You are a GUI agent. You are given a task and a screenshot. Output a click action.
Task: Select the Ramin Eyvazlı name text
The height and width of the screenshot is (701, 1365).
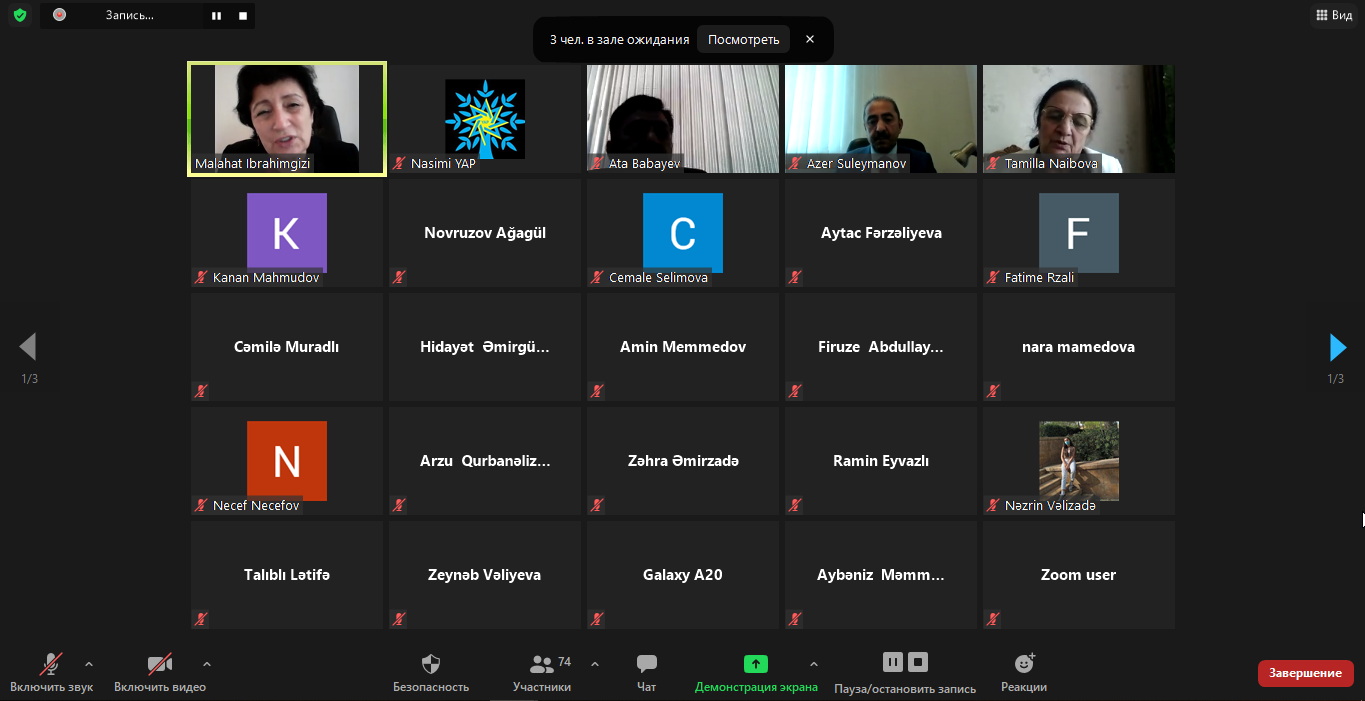tap(881, 461)
